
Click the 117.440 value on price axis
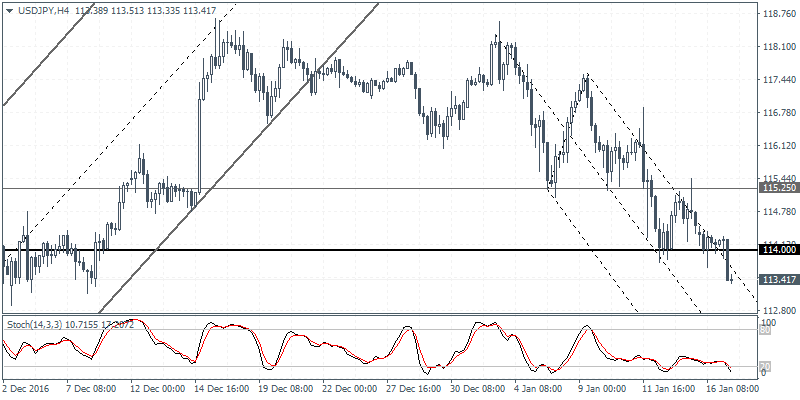[777, 80]
